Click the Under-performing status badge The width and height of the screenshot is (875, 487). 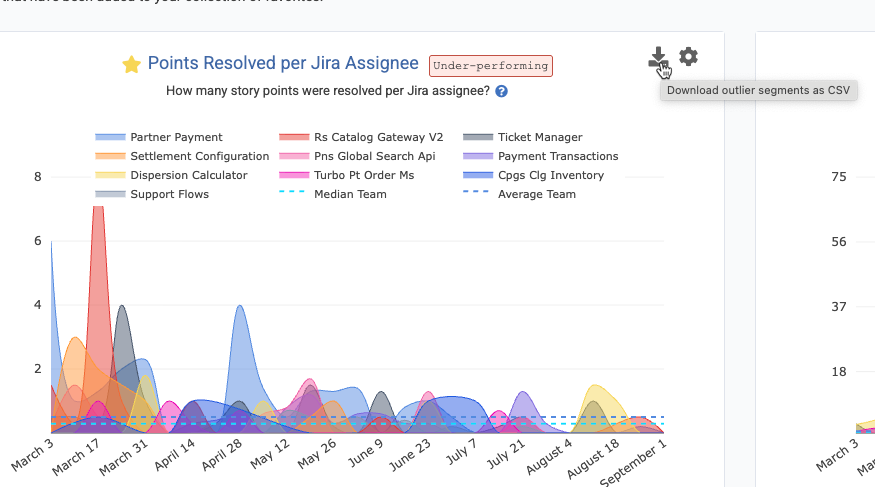(491, 66)
